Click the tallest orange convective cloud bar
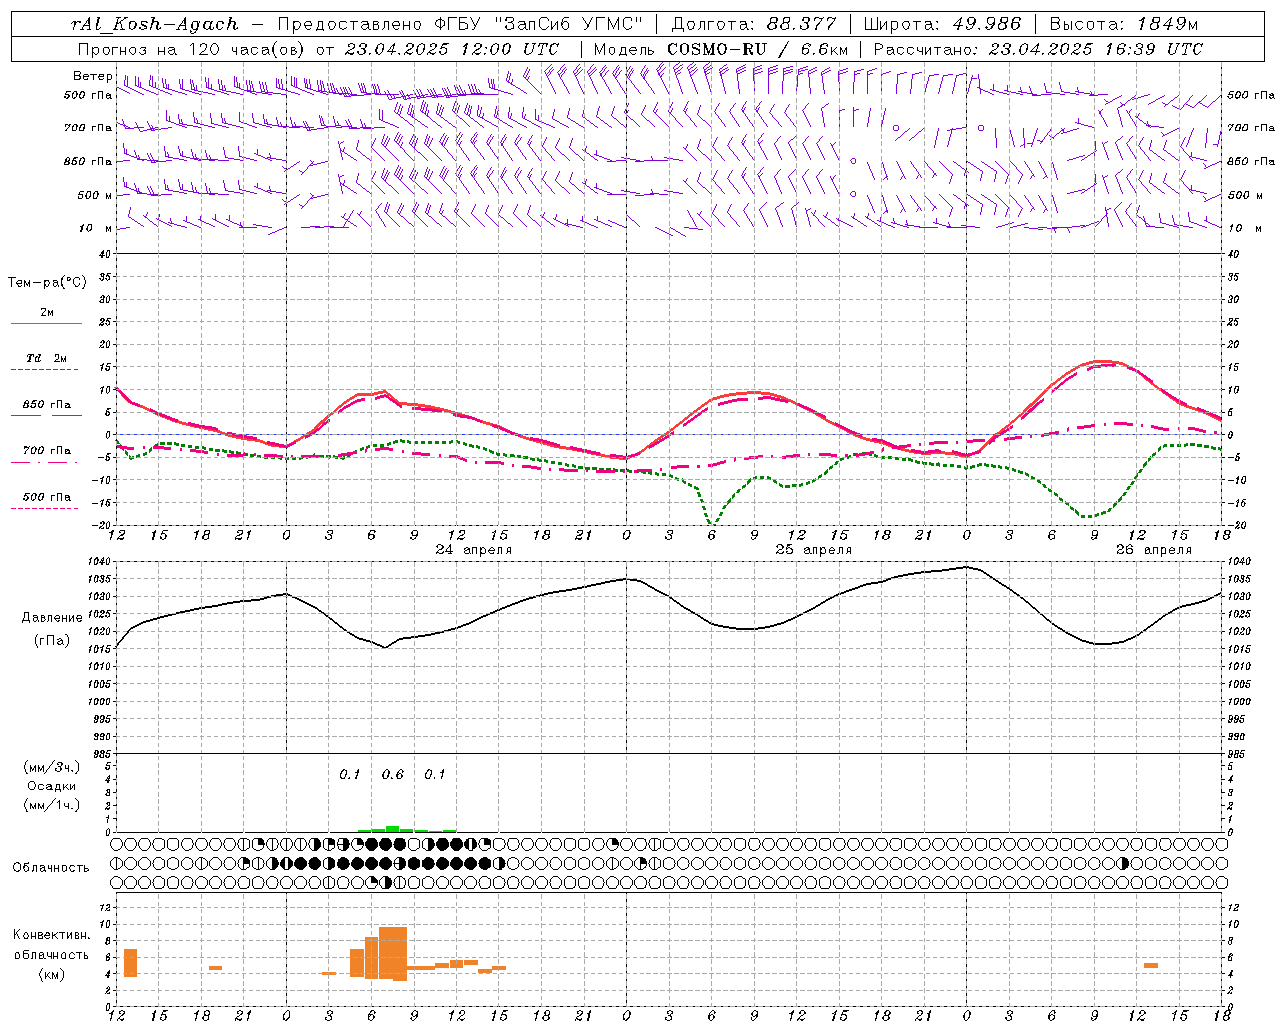The image size is (1280, 1024). point(393,954)
